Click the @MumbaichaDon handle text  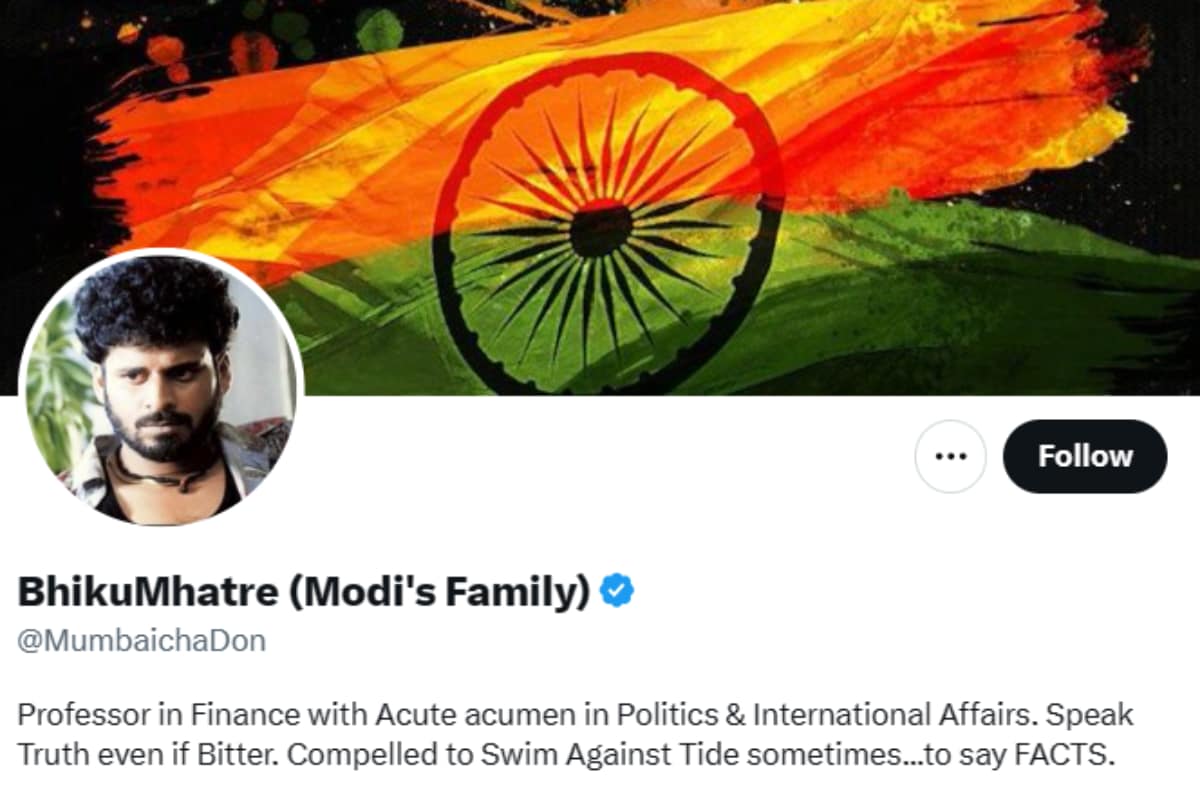(142, 640)
